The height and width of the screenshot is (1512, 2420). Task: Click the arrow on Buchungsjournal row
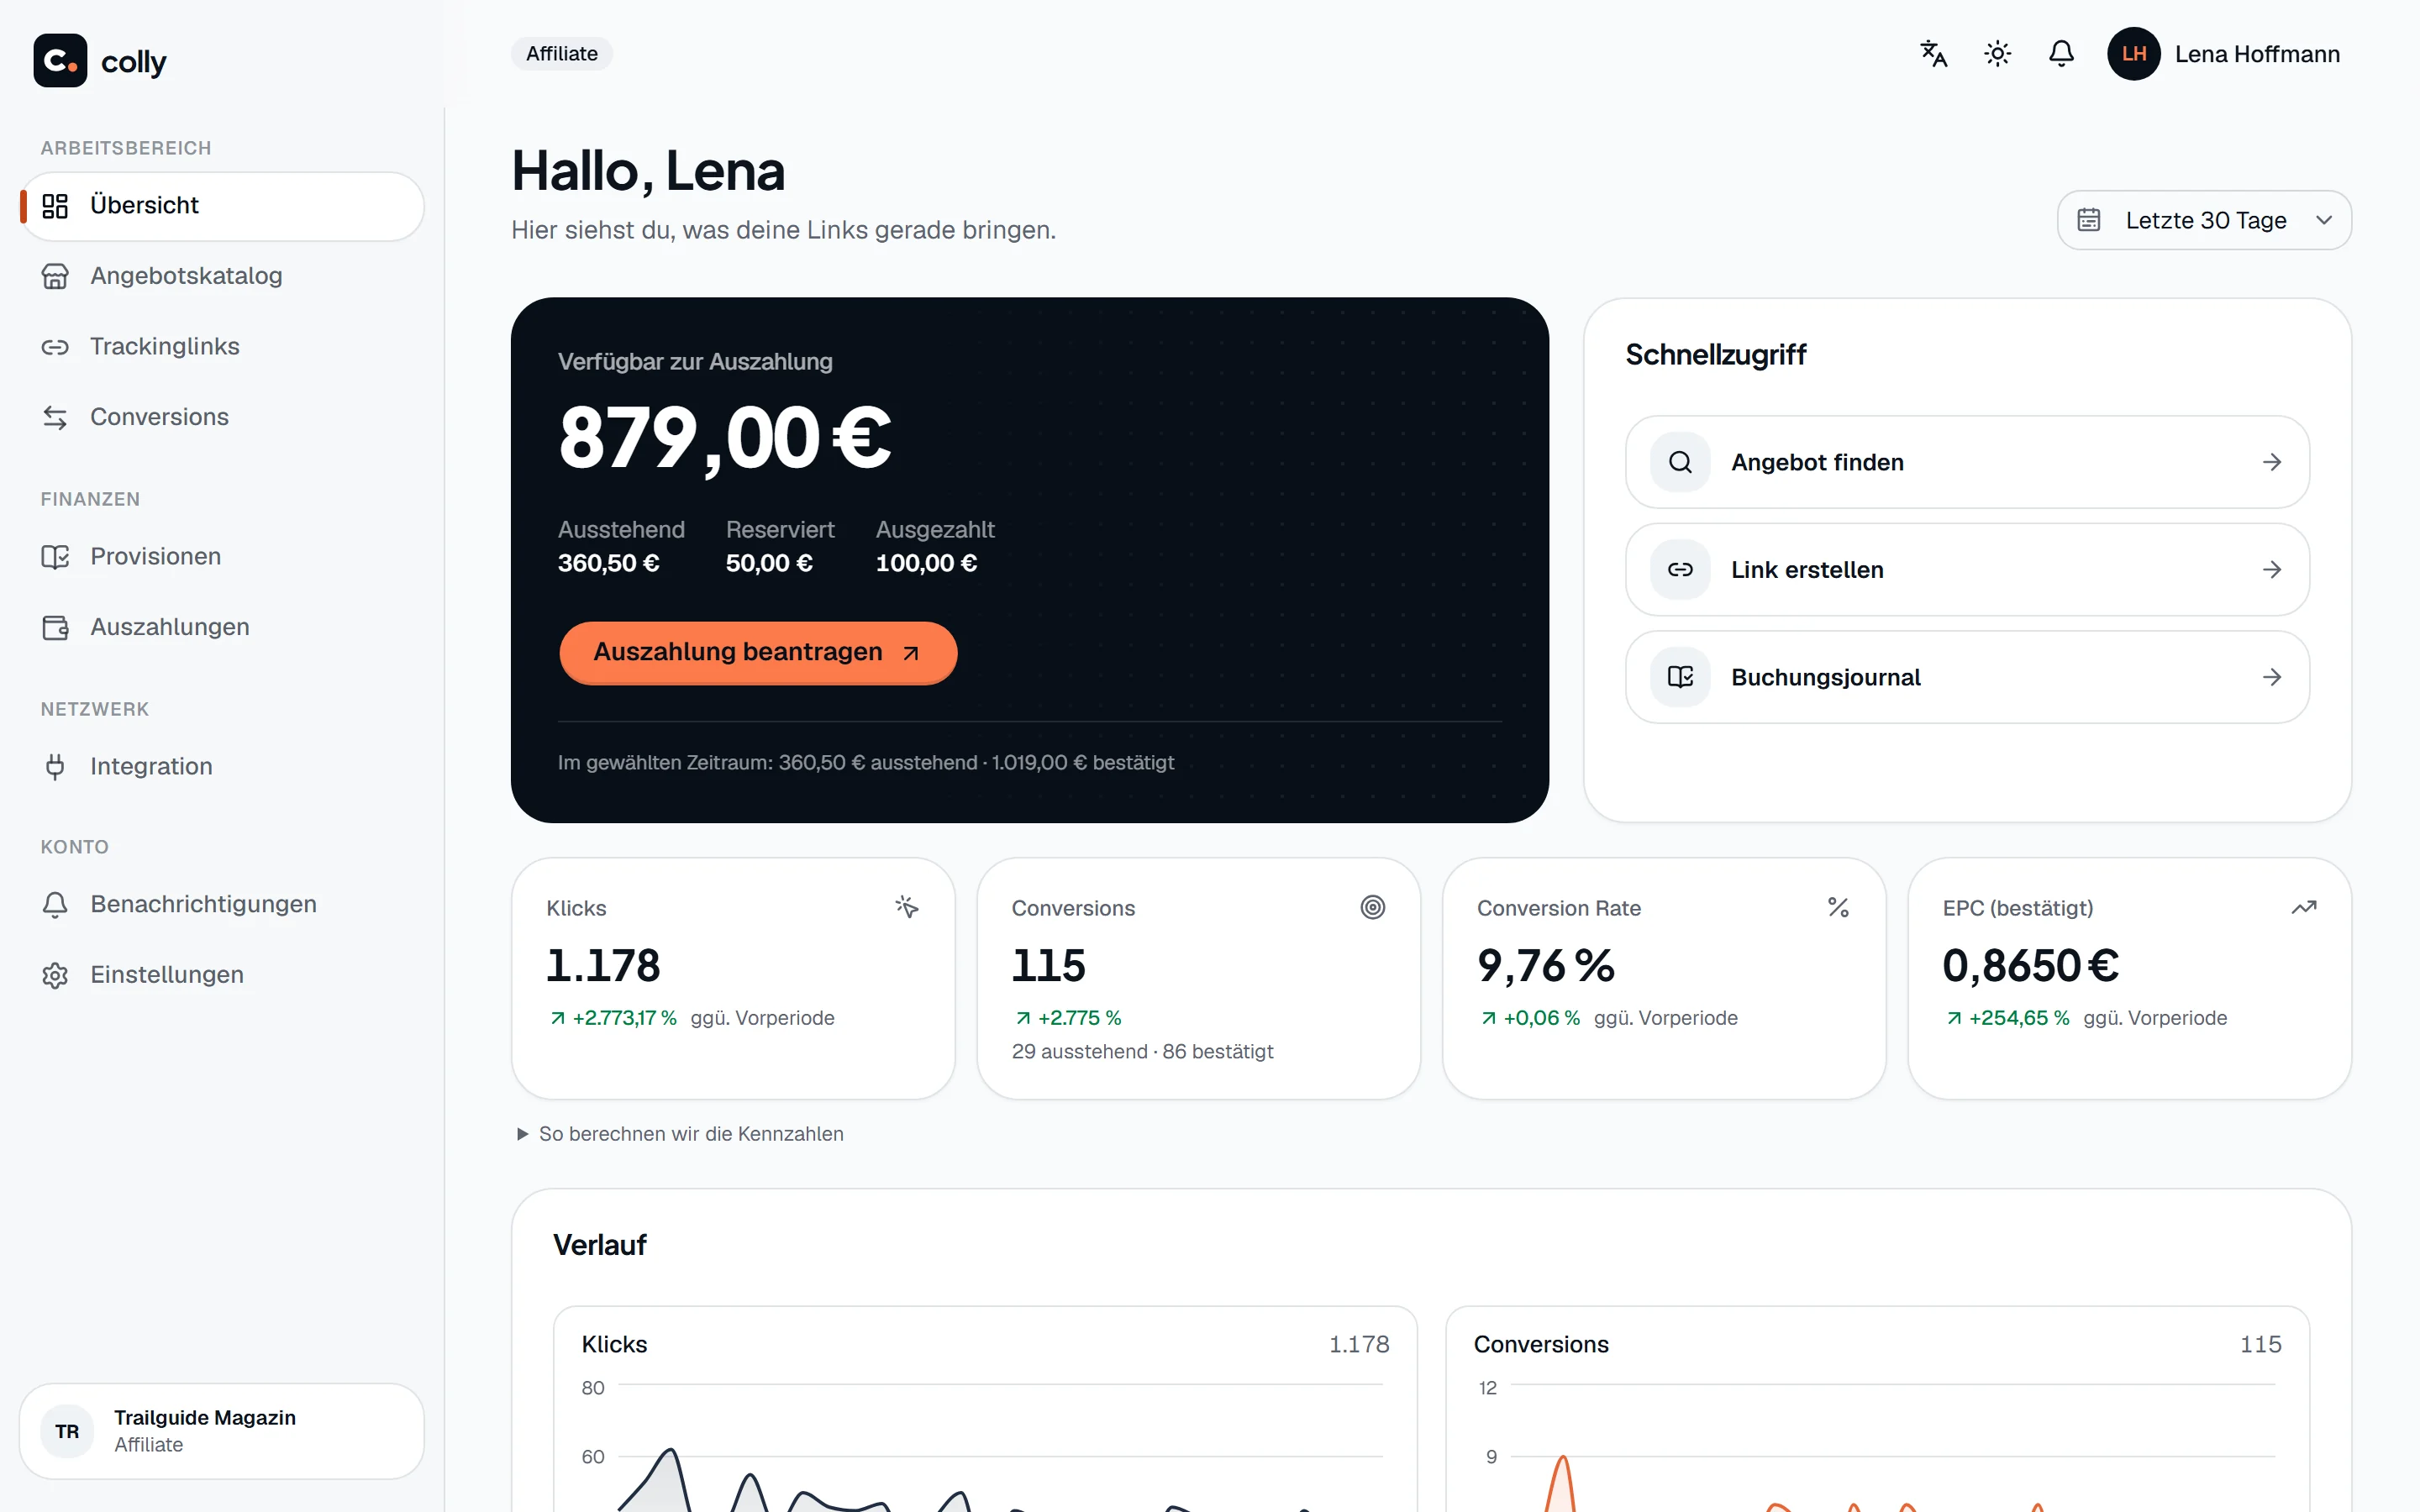point(2272,677)
